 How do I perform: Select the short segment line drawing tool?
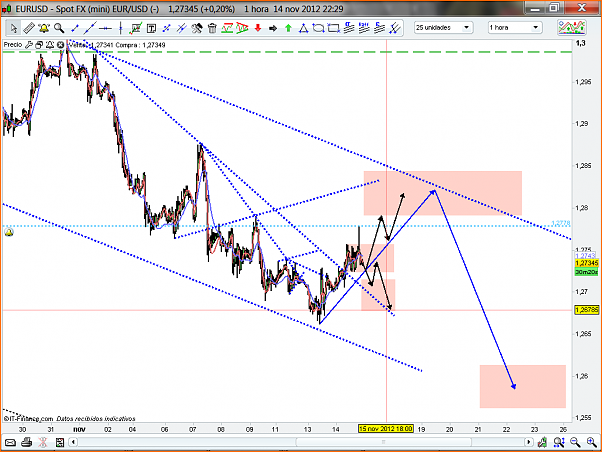75,28
